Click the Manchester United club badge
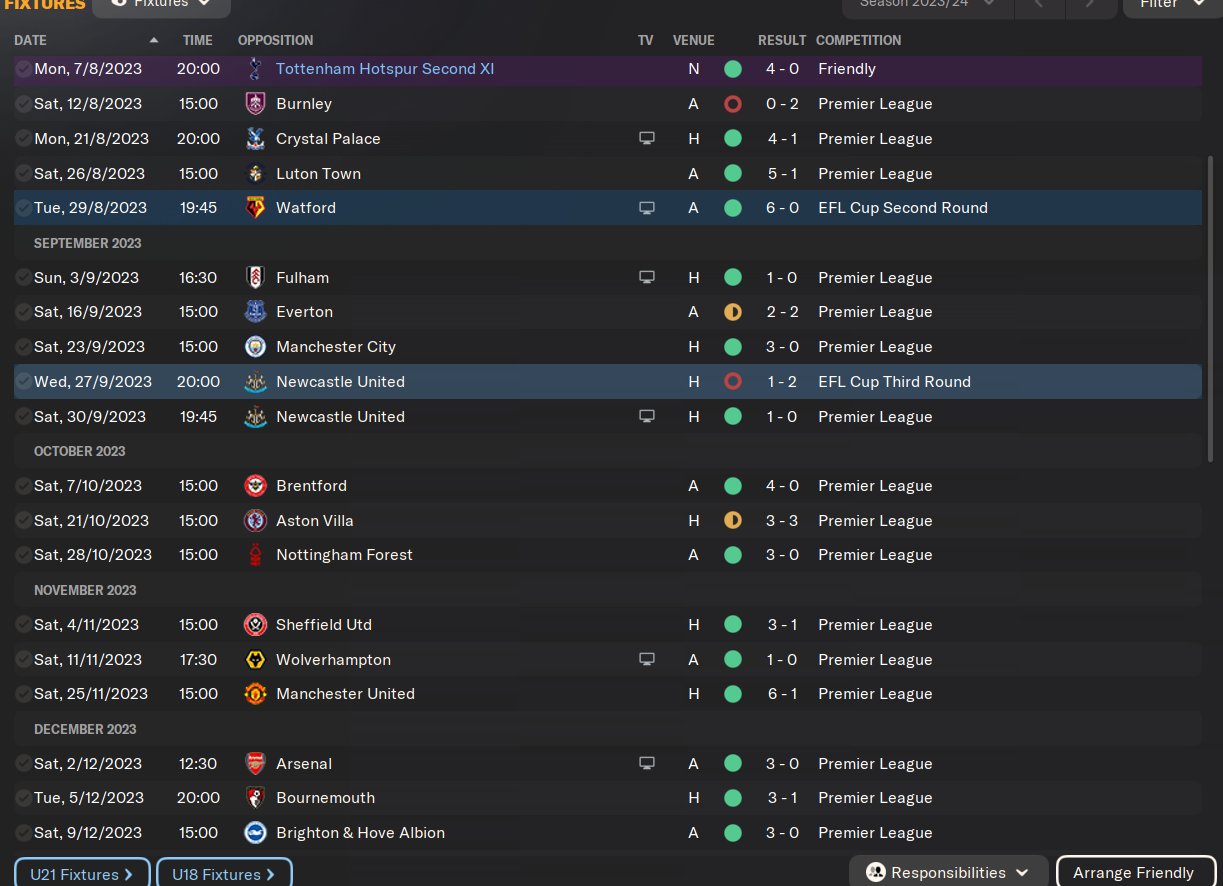 [255, 694]
